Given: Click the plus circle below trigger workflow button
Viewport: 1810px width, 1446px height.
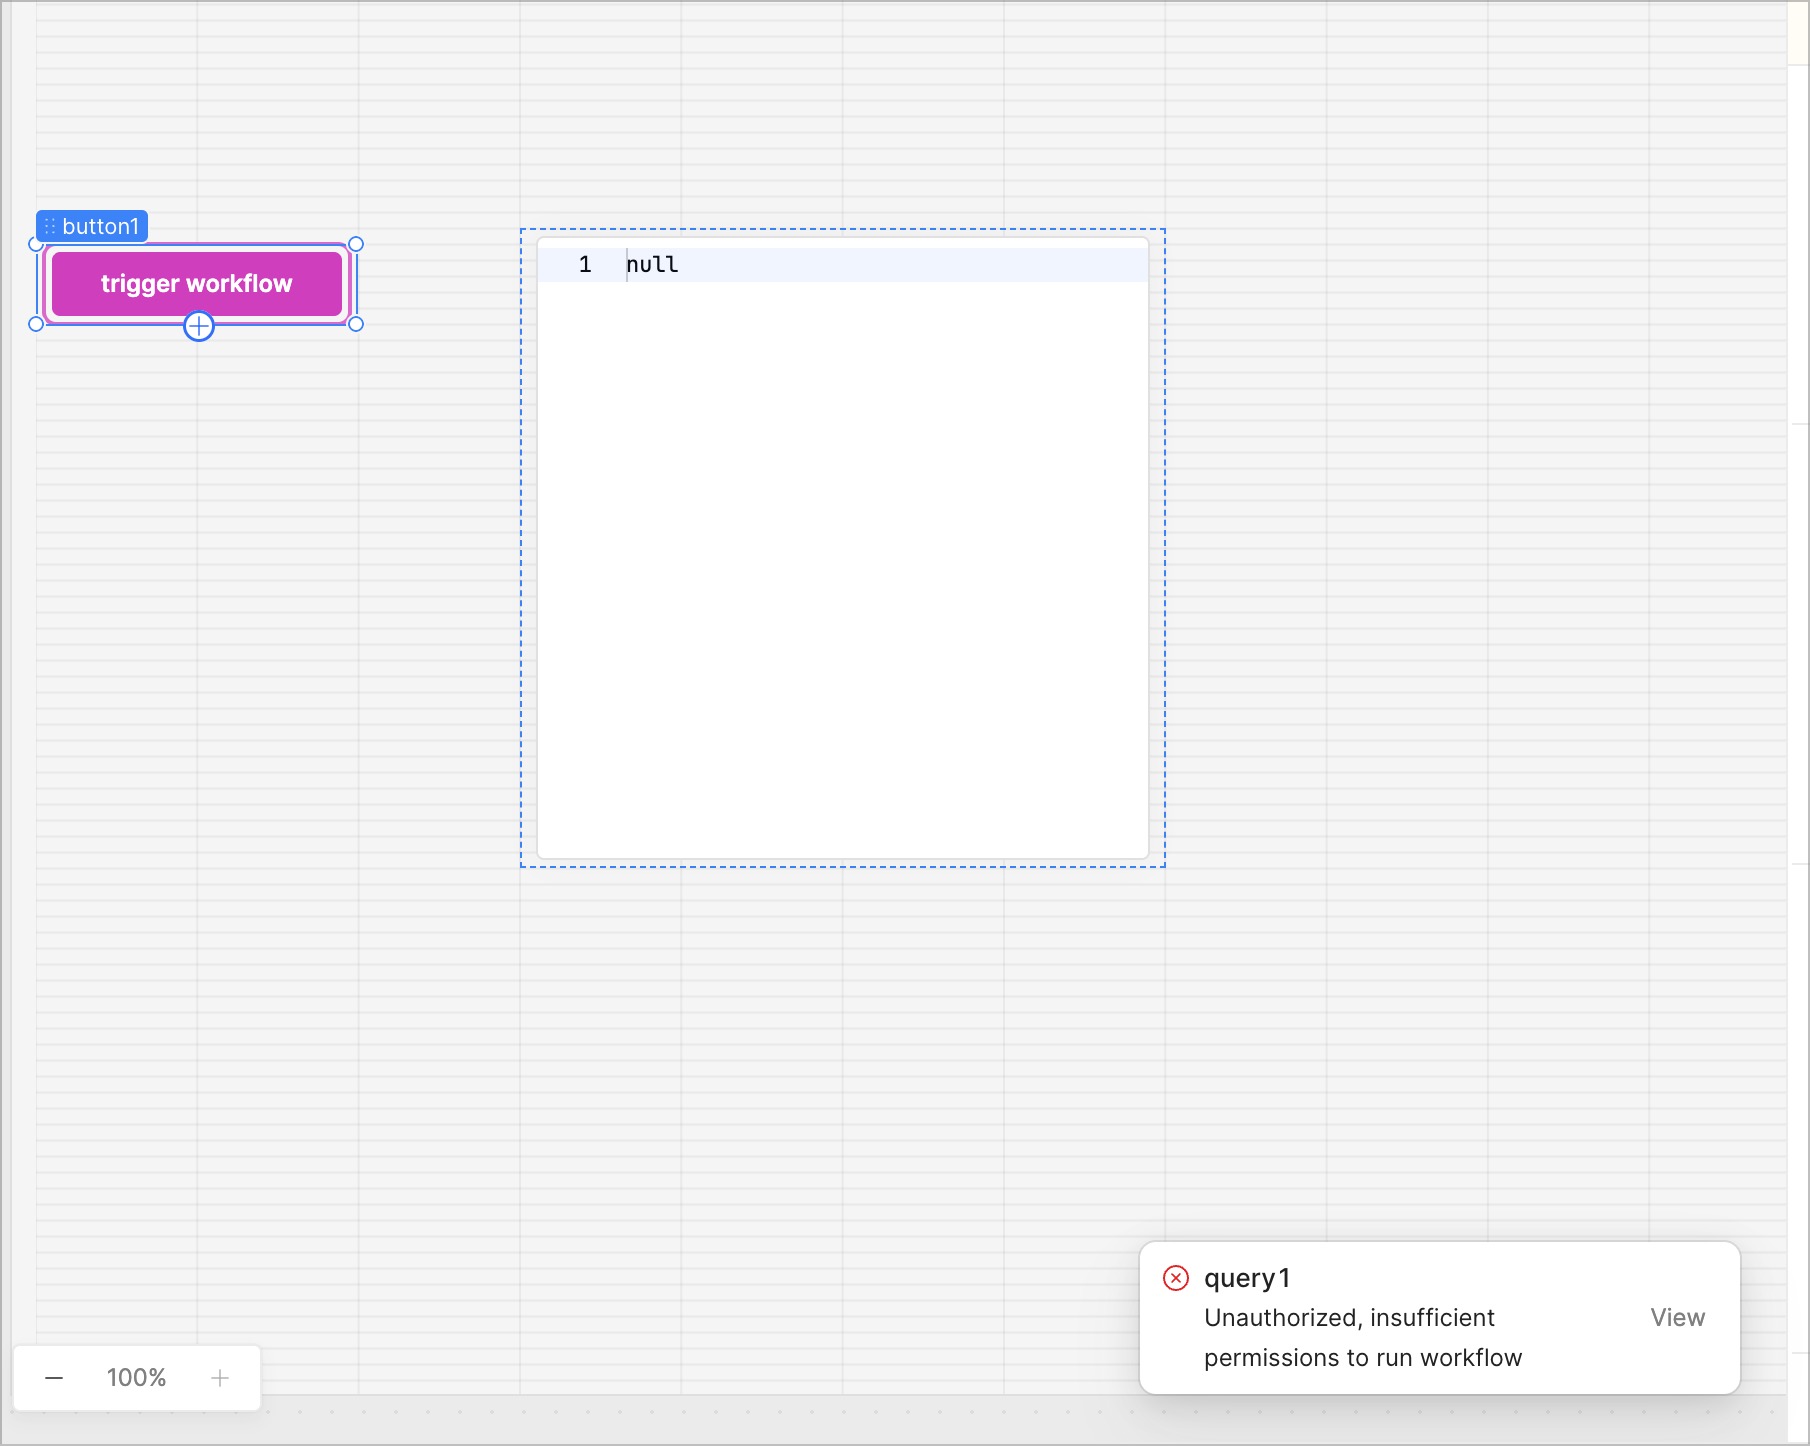Looking at the screenshot, I should (199, 326).
